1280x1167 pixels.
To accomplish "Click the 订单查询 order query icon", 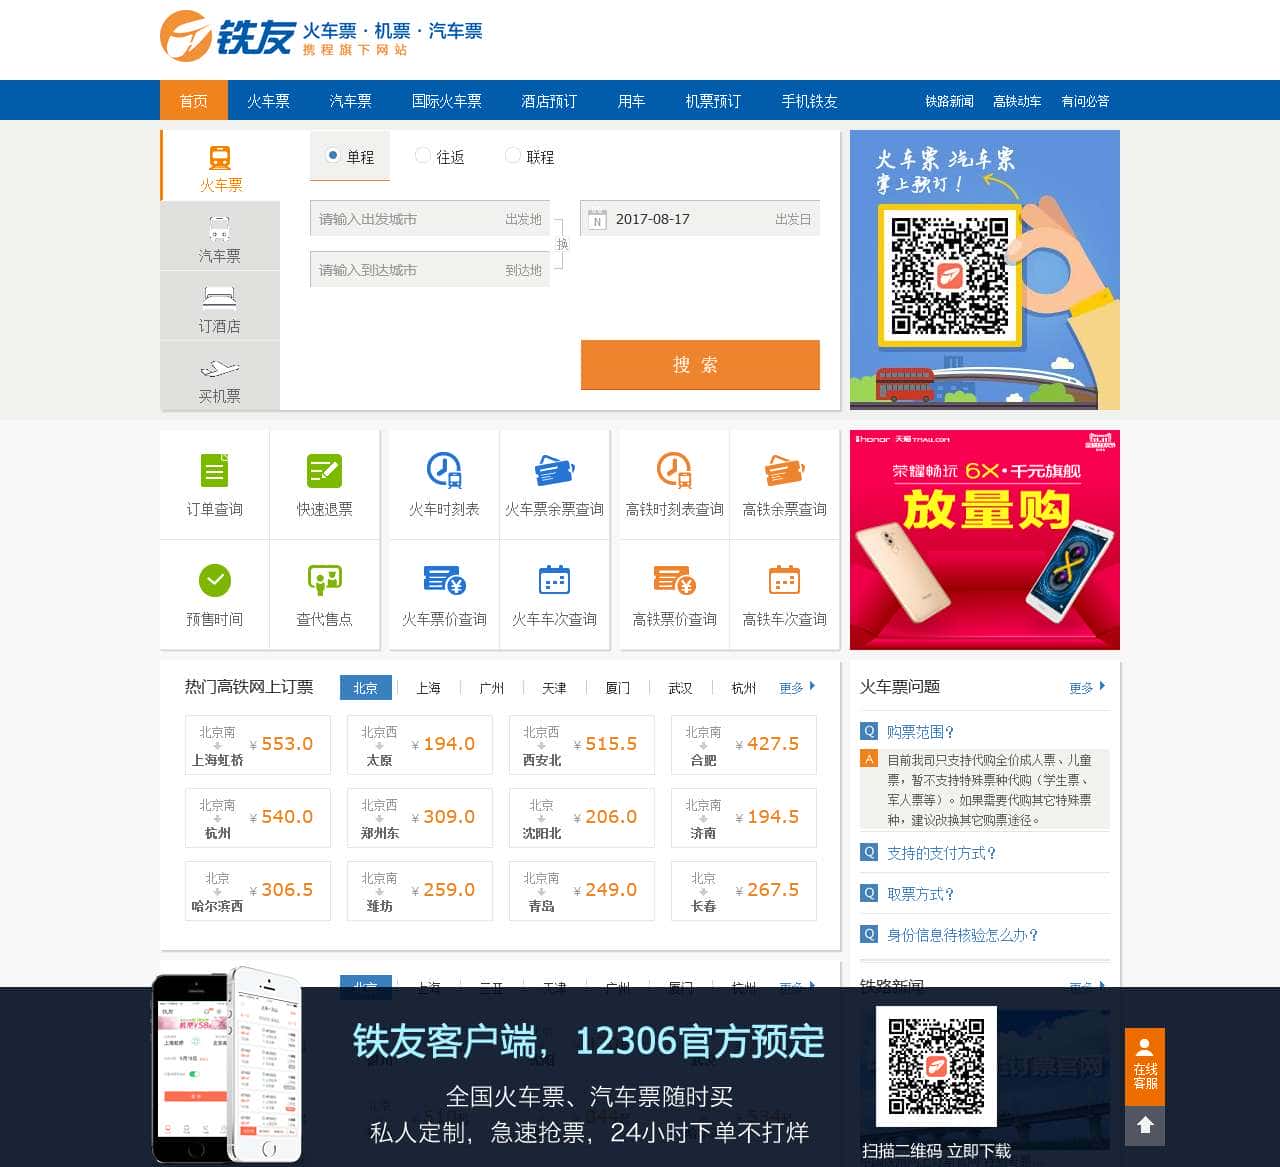I will (215, 470).
